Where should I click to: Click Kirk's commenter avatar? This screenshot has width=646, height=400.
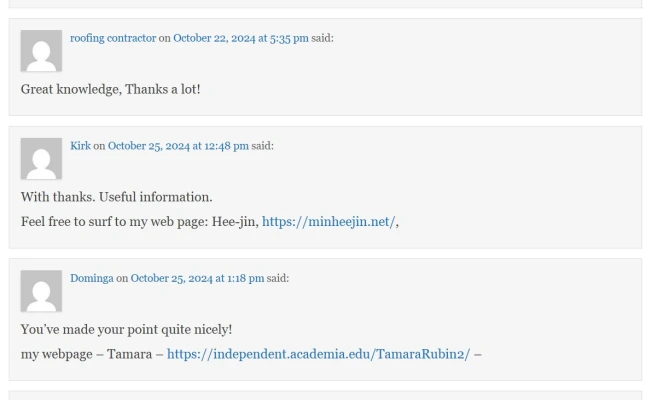[41, 159]
